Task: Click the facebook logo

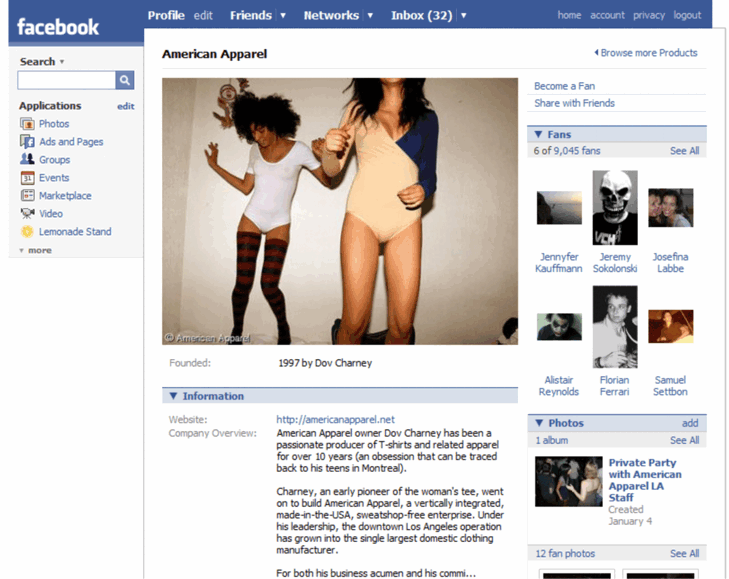Action: 58,27
